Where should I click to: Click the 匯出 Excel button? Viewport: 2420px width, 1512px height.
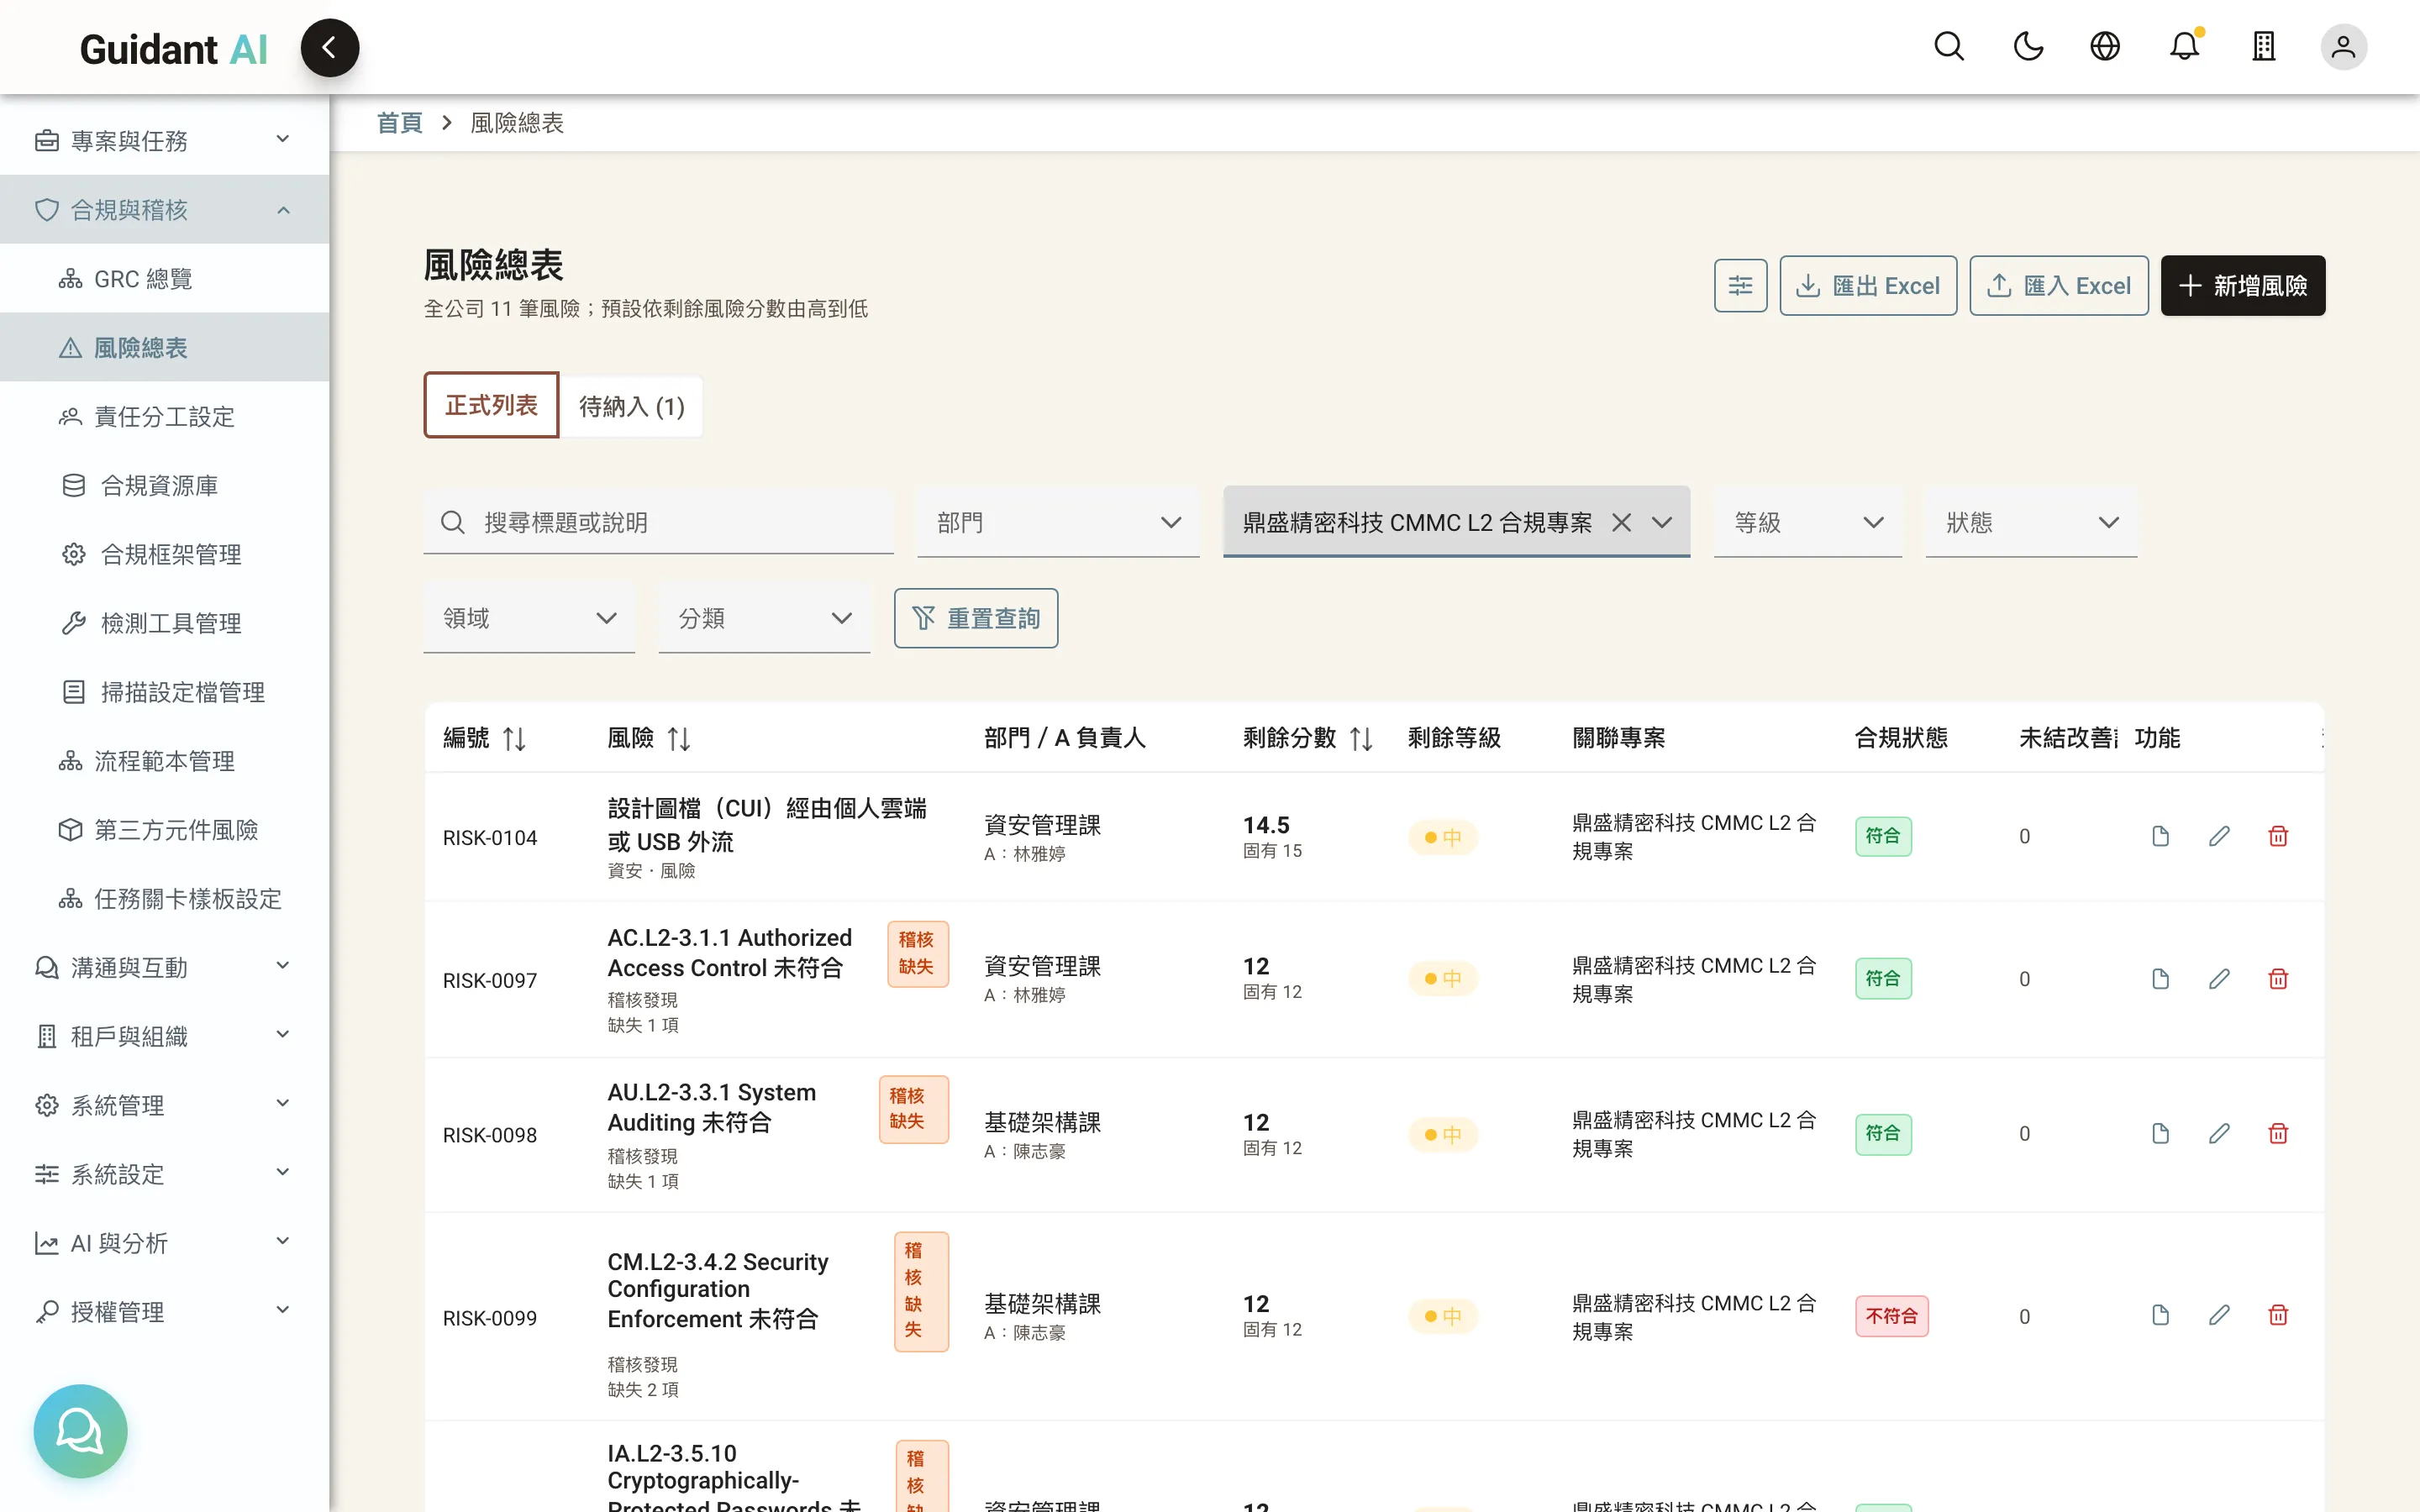coord(1868,286)
